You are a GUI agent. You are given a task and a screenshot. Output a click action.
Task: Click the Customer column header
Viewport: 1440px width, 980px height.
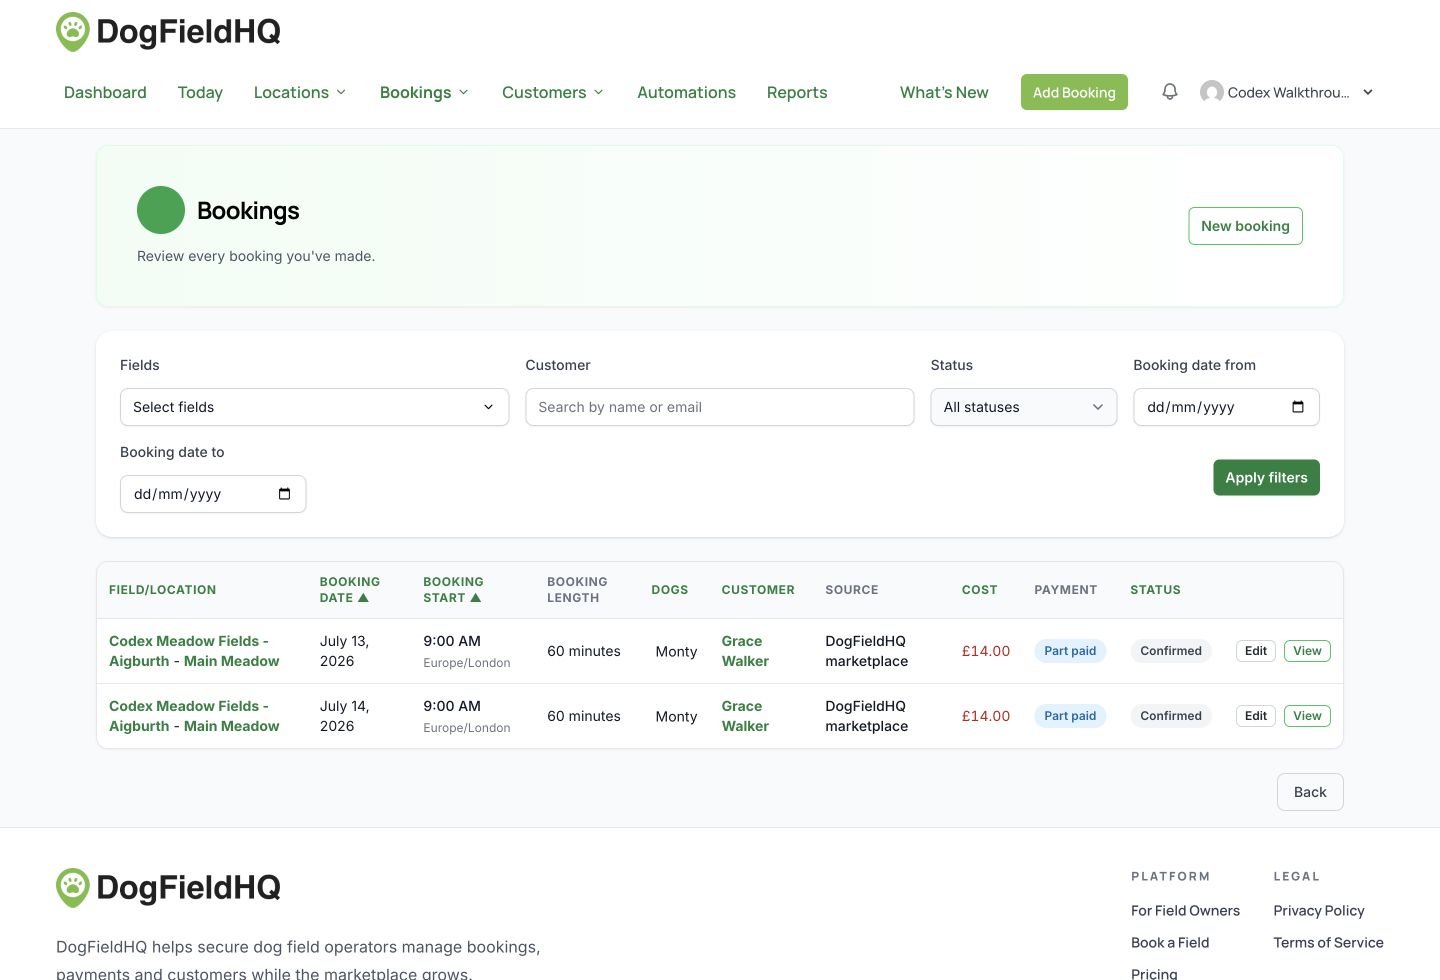click(x=758, y=590)
